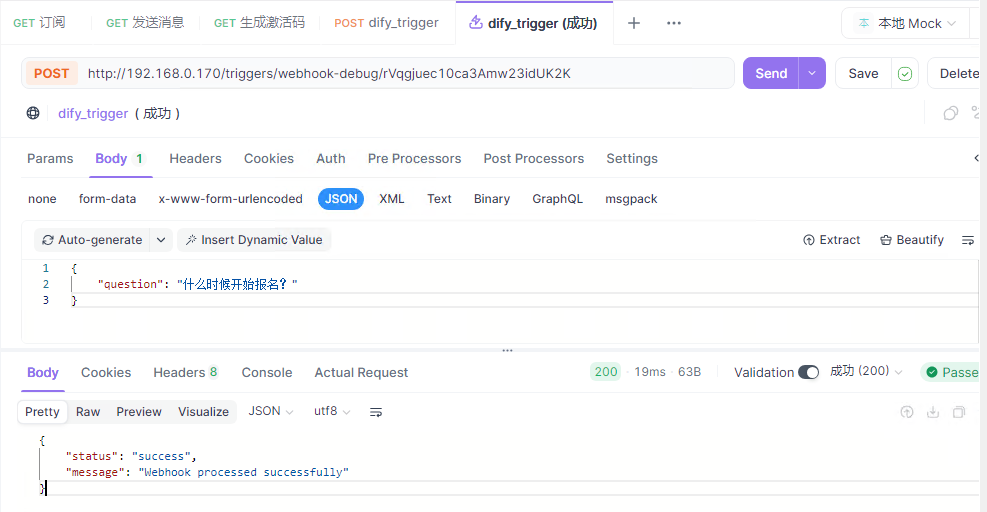The image size is (987, 512).
Task: Open the 成功 (200) response dropdown
Action: pyautogui.click(x=866, y=372)
